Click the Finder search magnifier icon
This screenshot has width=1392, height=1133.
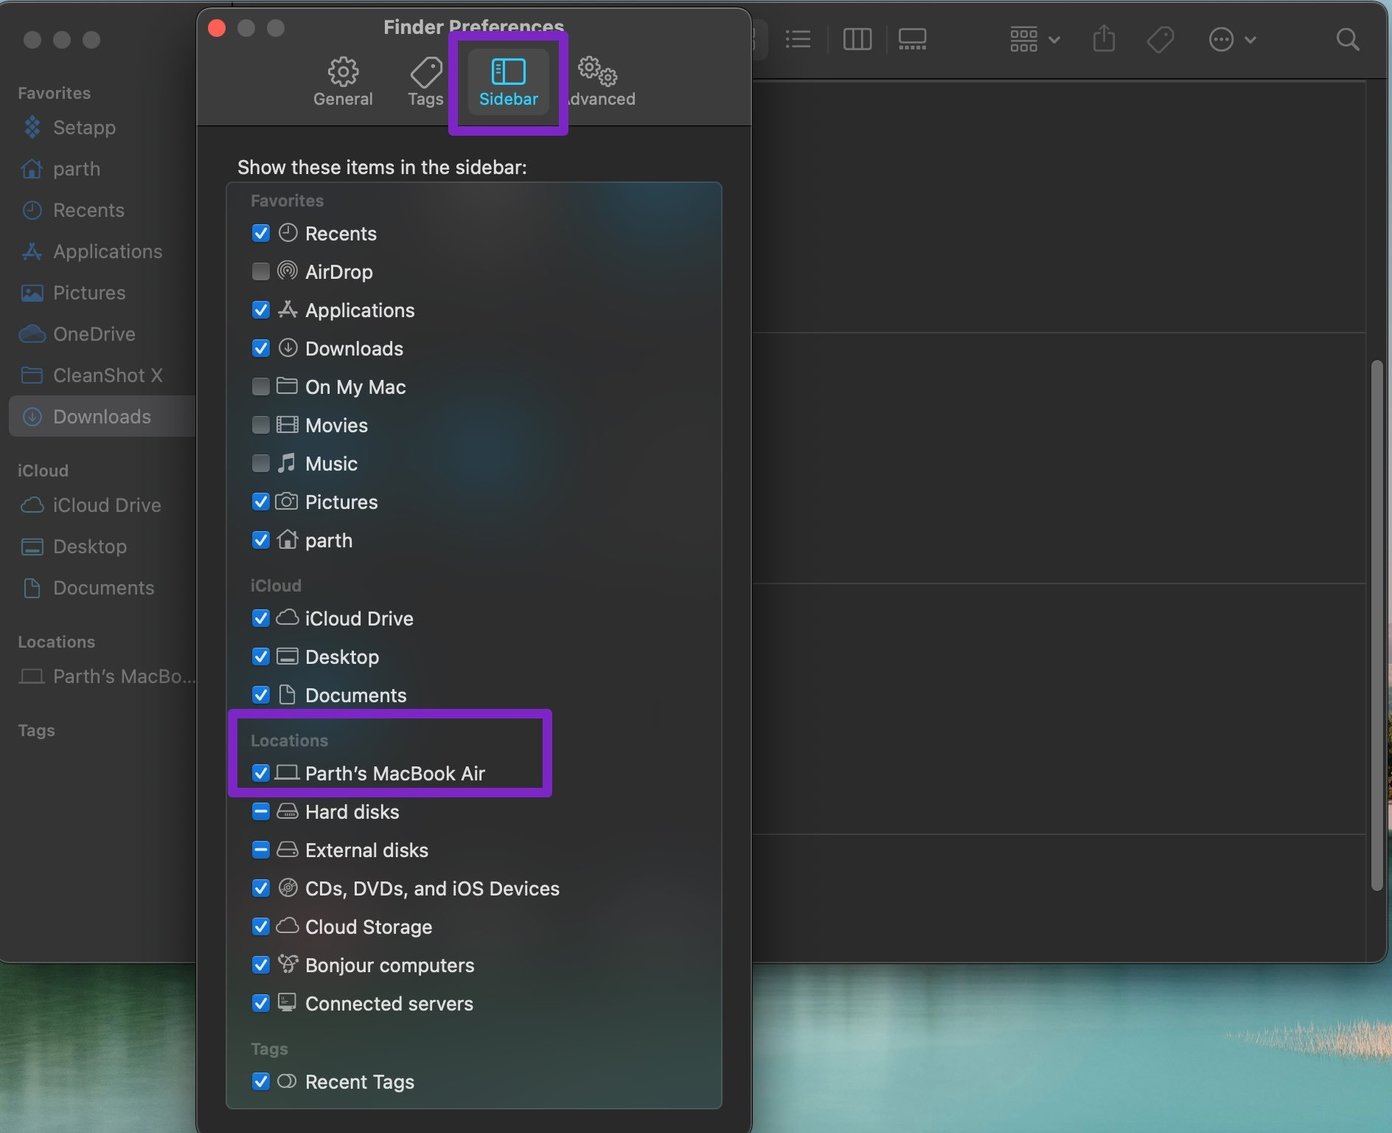point(1348,39)
